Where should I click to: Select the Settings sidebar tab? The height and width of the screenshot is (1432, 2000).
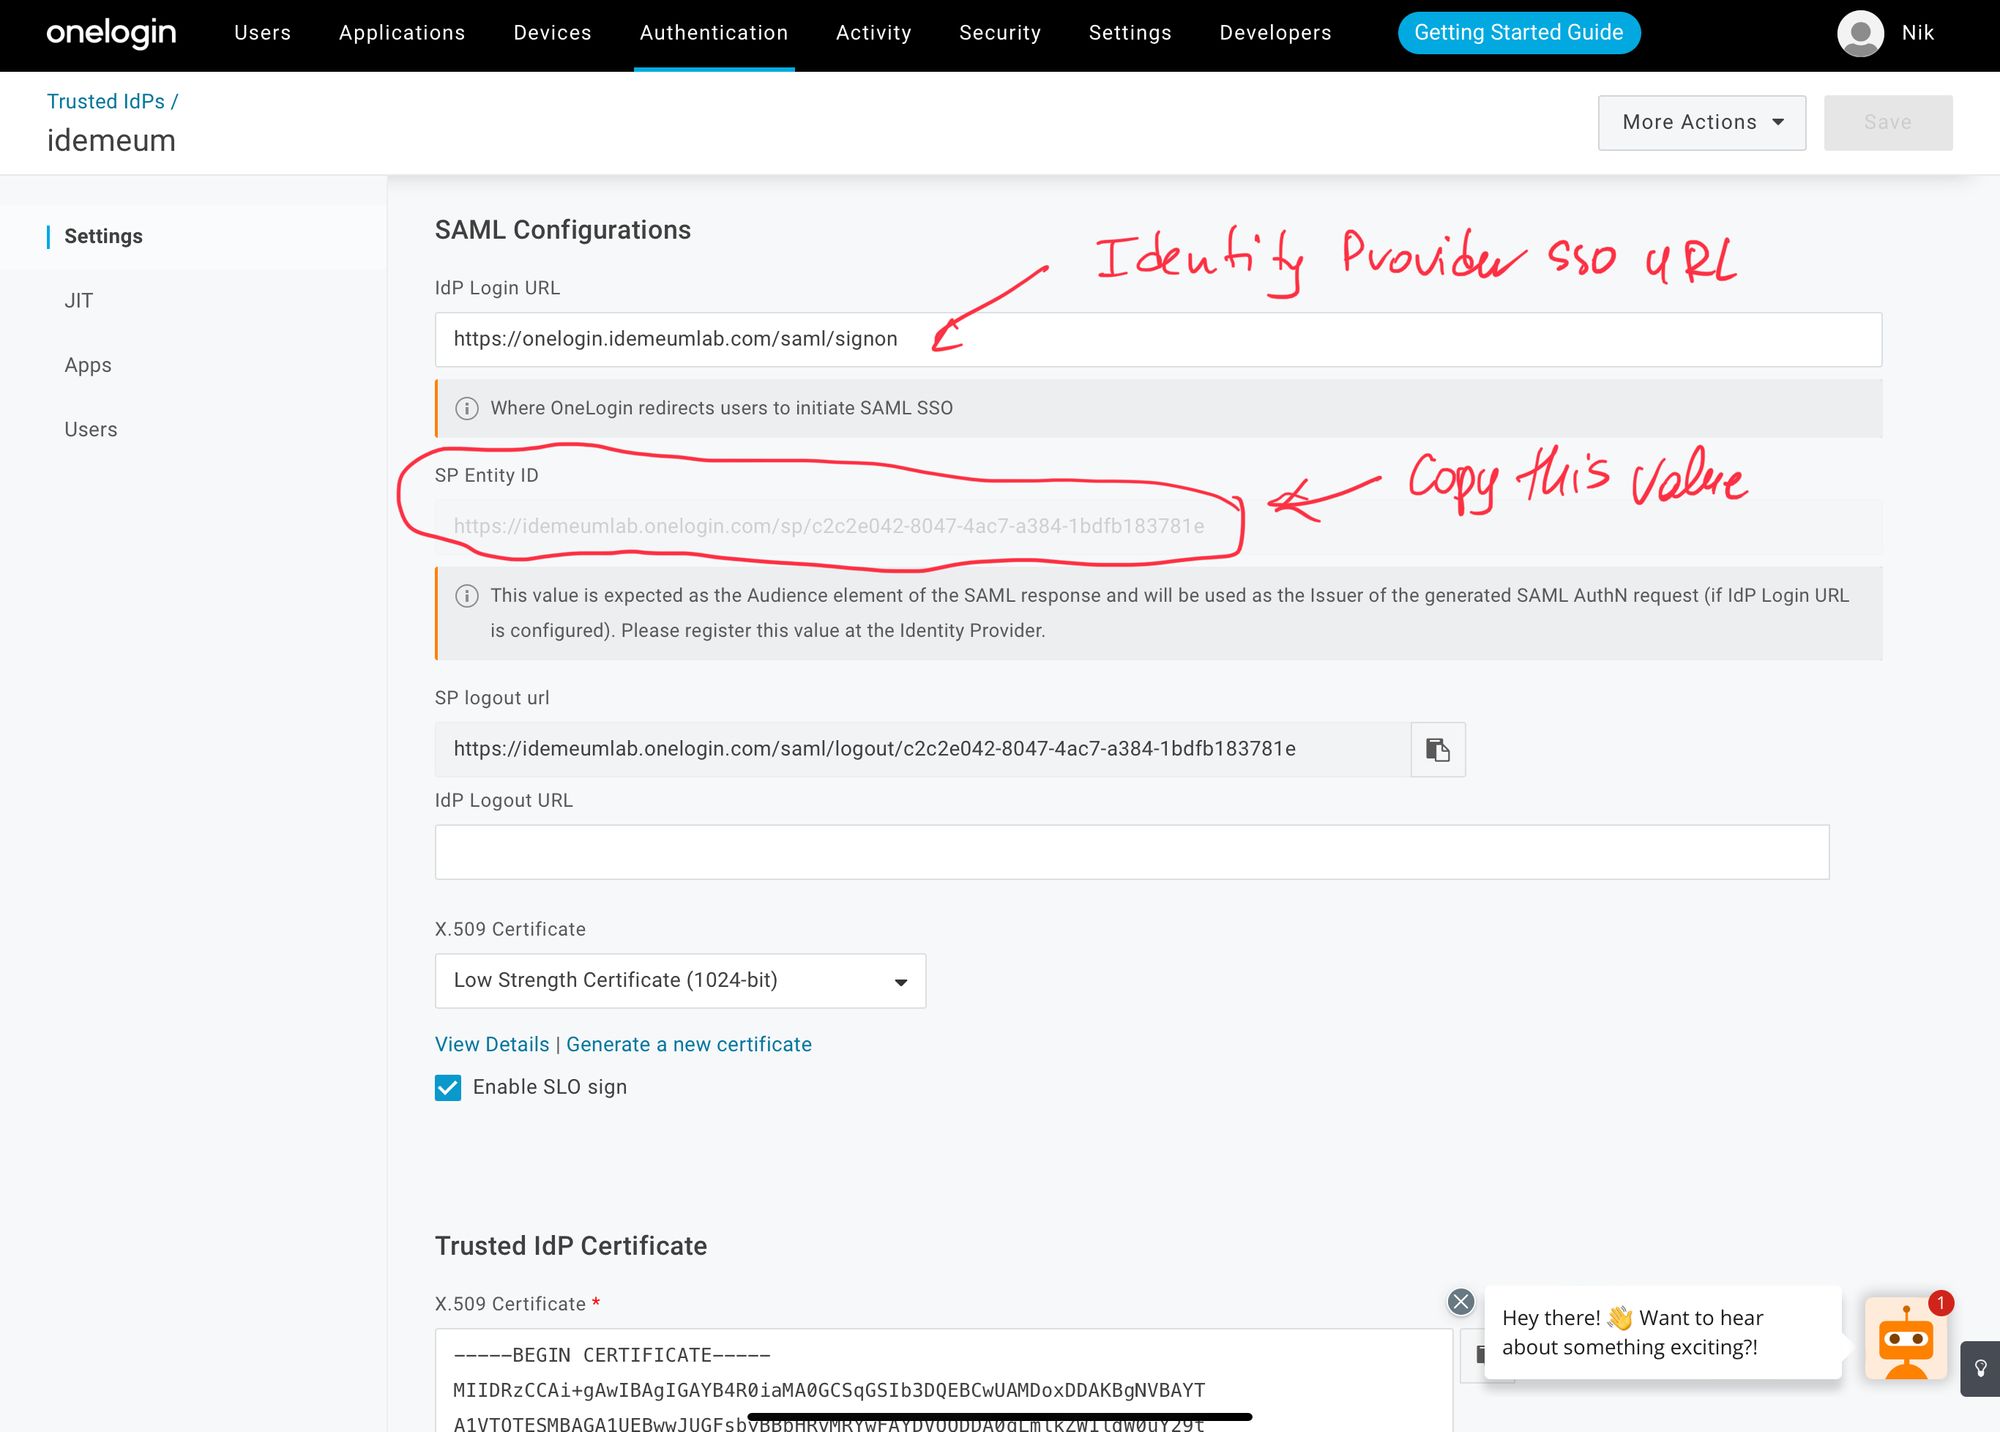pos(193,237)
